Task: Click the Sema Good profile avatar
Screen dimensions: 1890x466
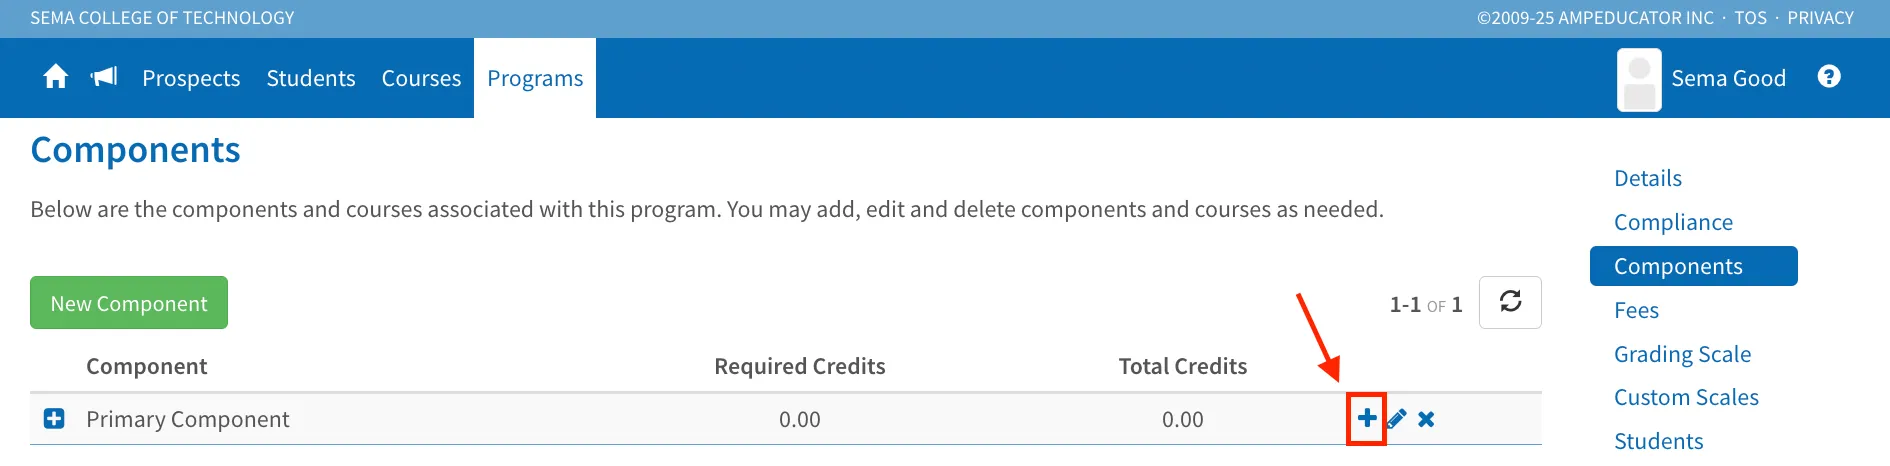Action: 1639,79
